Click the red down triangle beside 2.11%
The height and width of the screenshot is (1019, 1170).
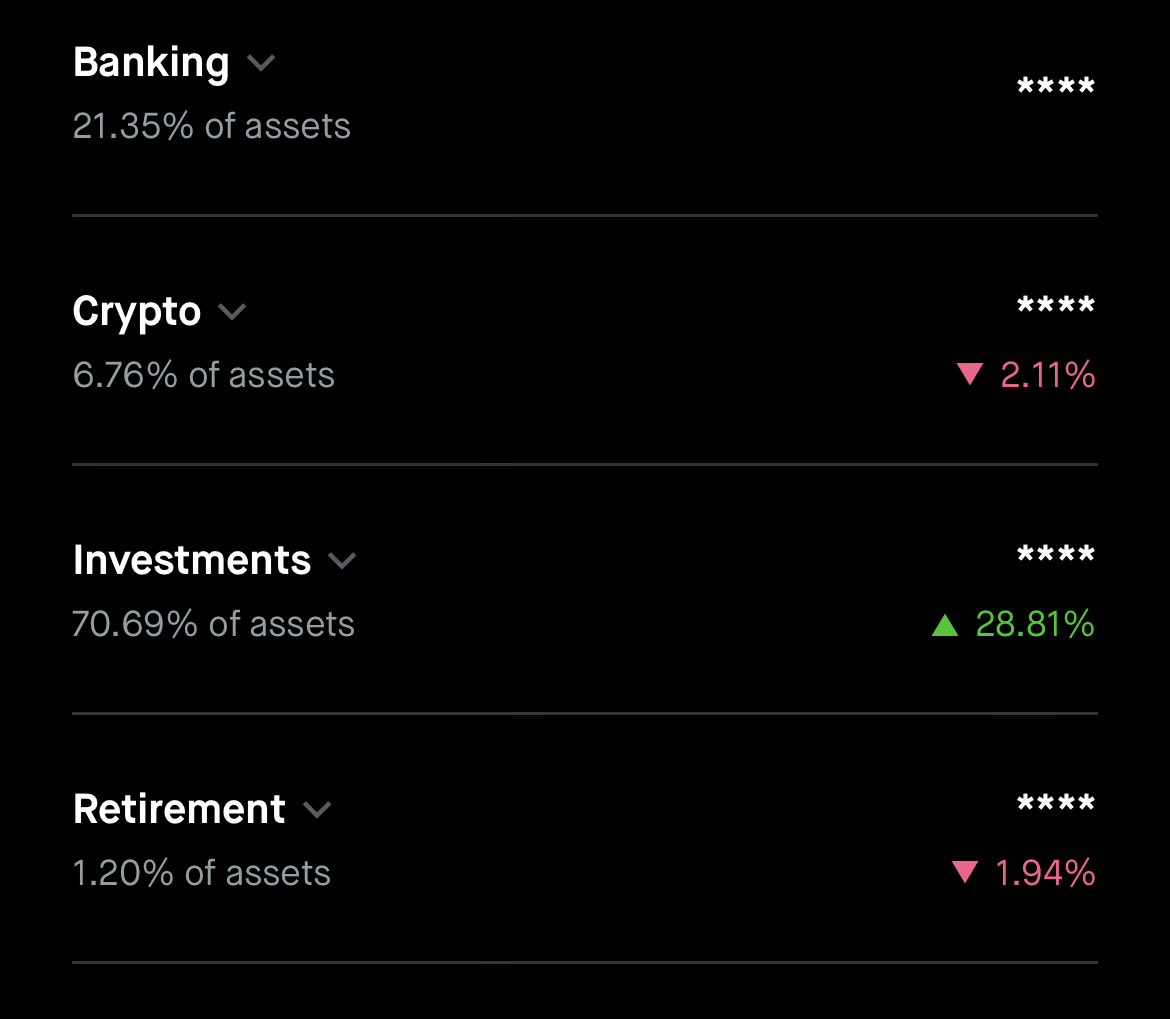coord(970,374)
